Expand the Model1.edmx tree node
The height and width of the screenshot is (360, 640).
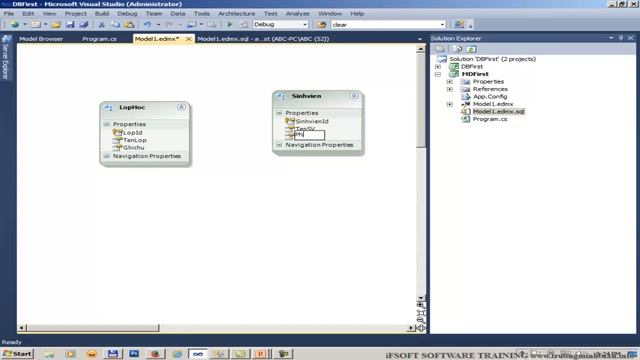click(450, 104)
